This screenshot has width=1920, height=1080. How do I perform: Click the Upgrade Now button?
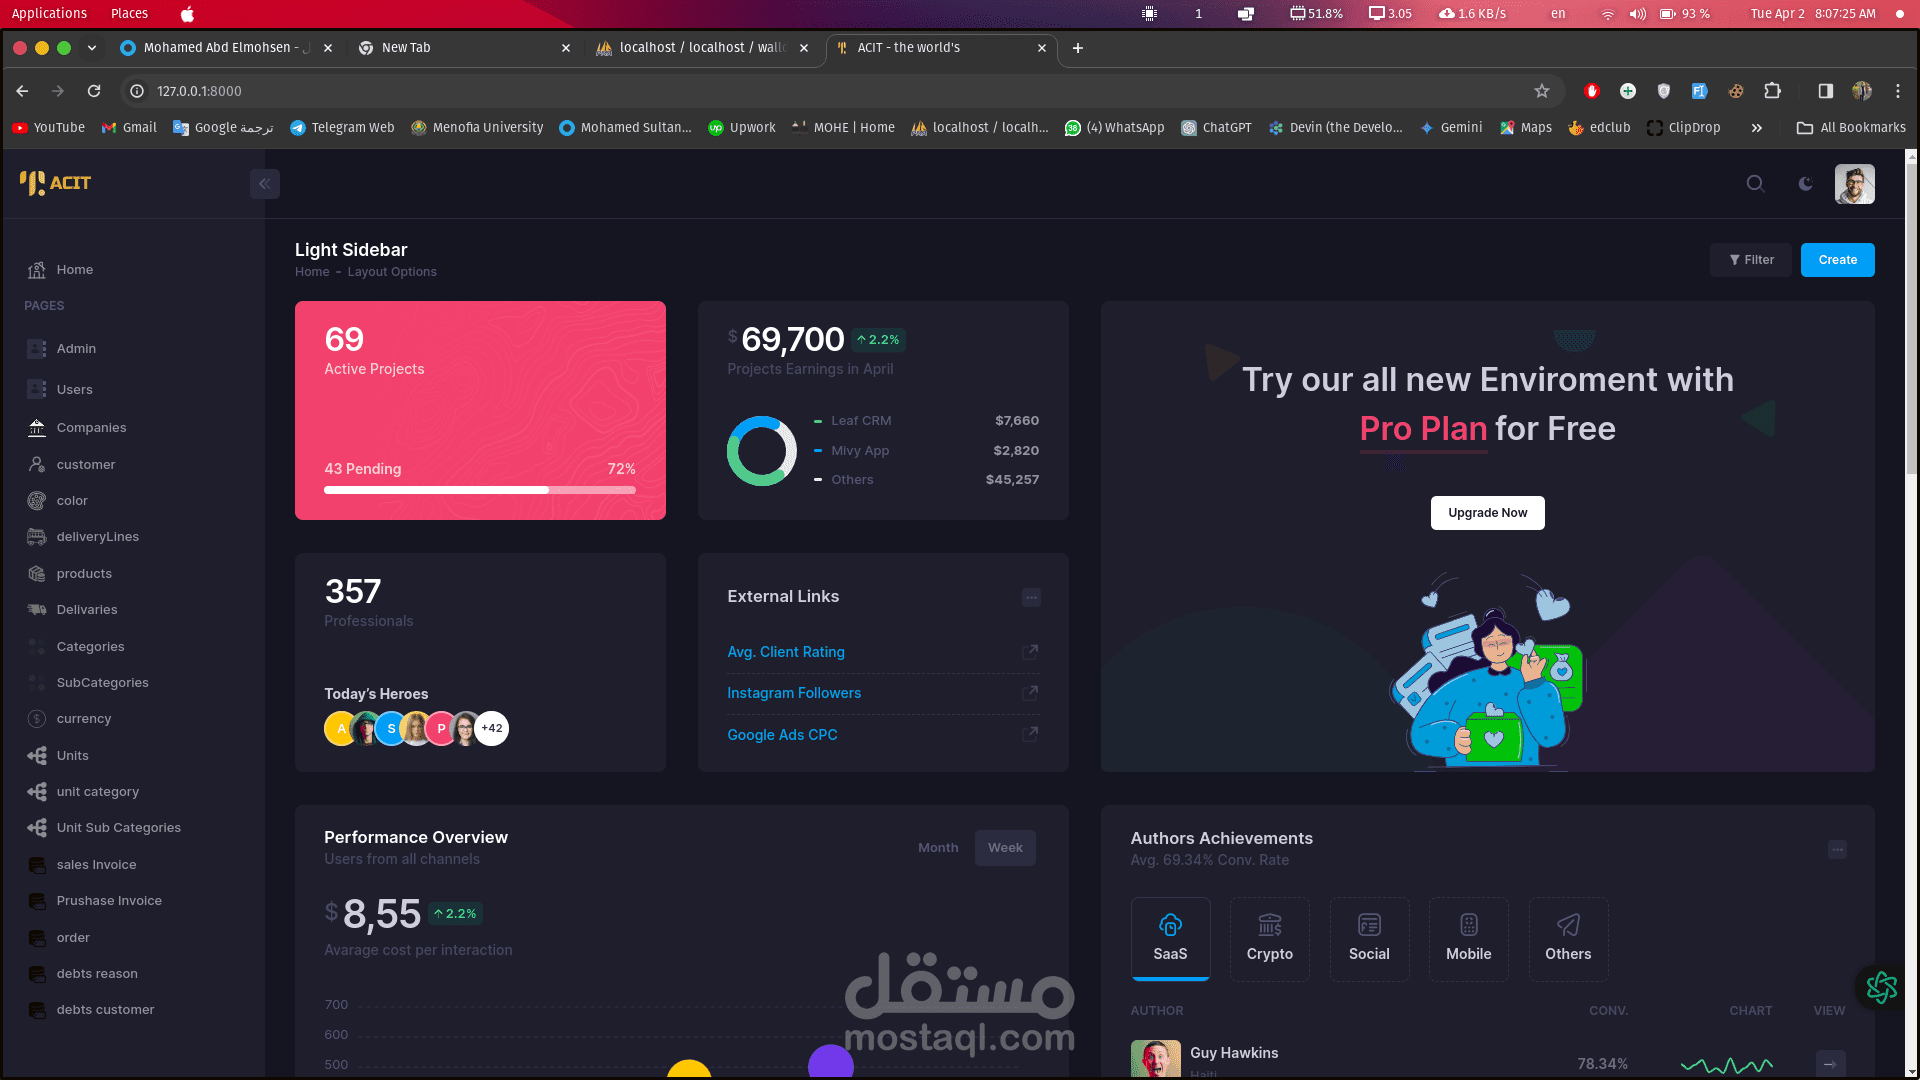(x=1487, y=513)
